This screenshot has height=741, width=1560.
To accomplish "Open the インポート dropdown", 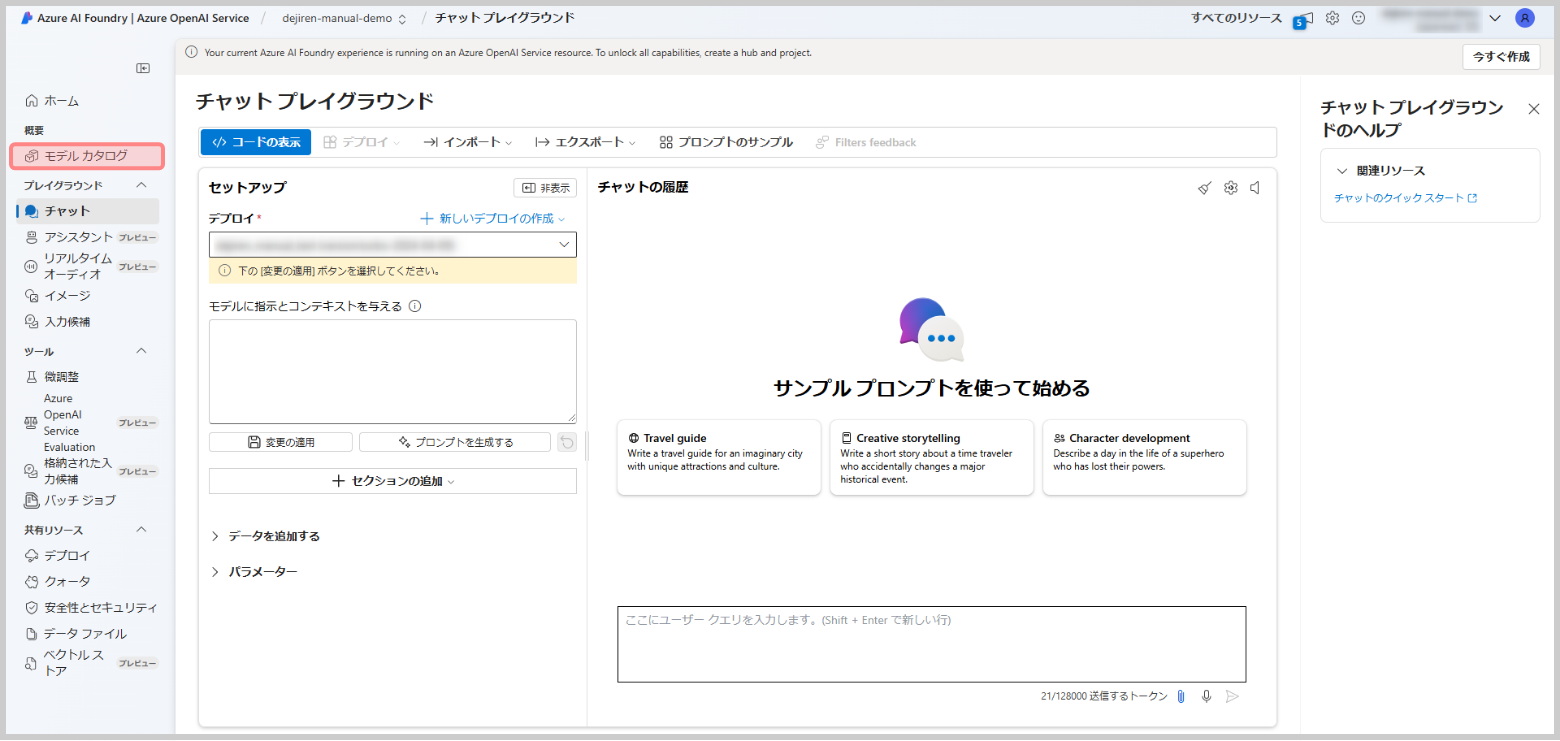I will point(467,142).
